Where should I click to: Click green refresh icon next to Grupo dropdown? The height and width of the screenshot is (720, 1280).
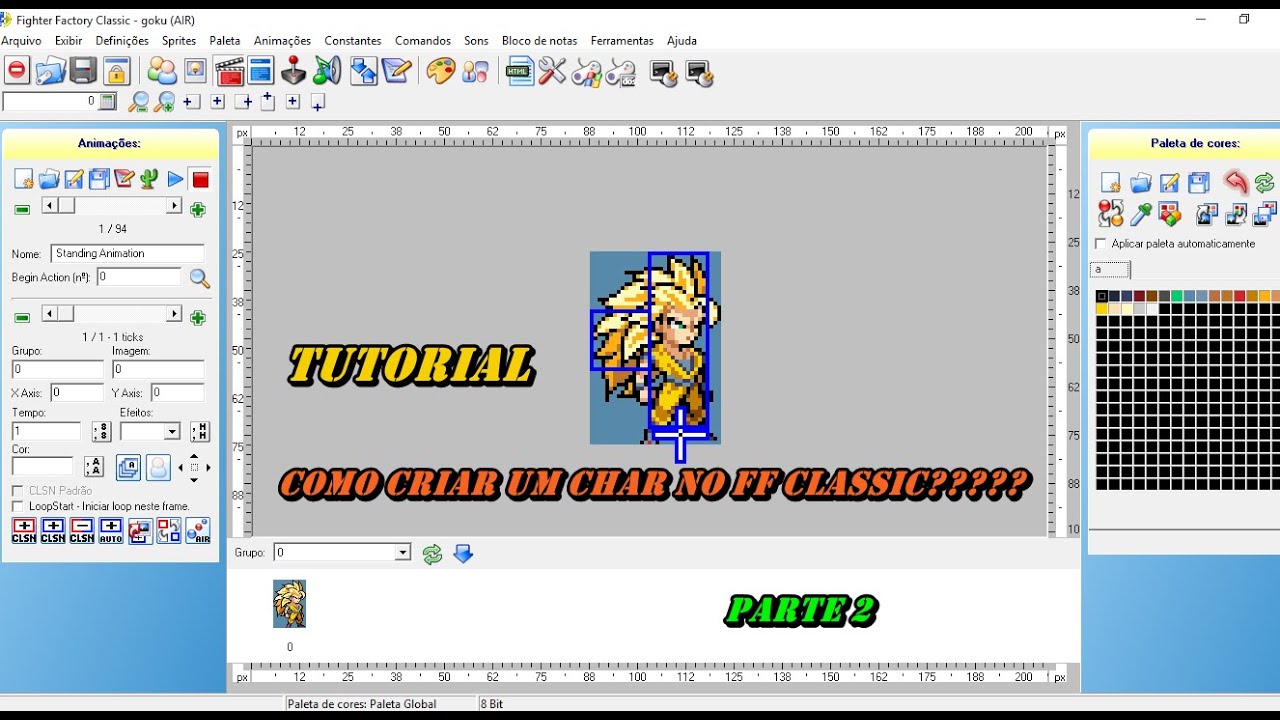[432, 554]
